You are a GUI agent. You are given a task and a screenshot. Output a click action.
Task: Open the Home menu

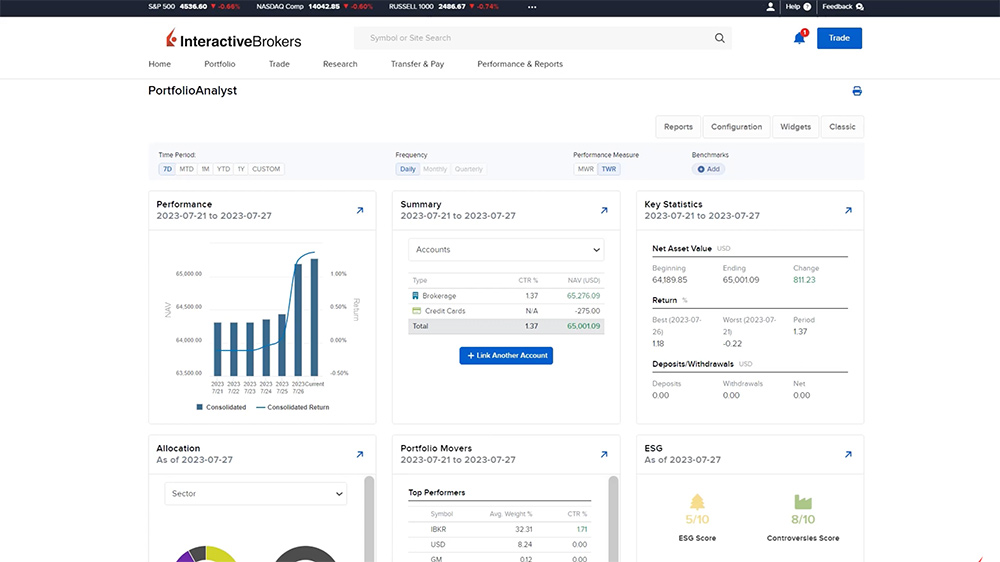(159, 64)
